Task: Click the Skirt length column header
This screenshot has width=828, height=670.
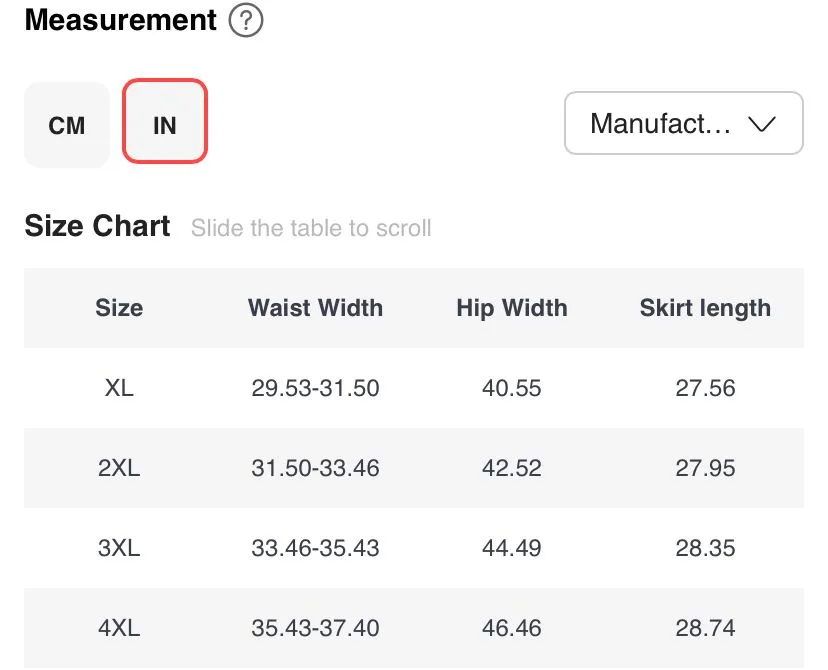Action: tap(705, 308)
